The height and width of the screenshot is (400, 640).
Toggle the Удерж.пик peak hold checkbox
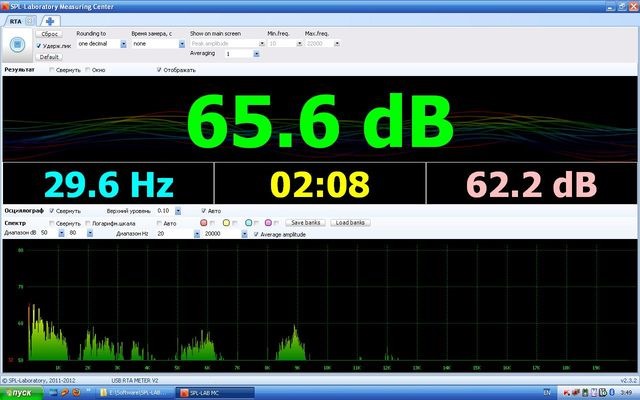(39, 46)
